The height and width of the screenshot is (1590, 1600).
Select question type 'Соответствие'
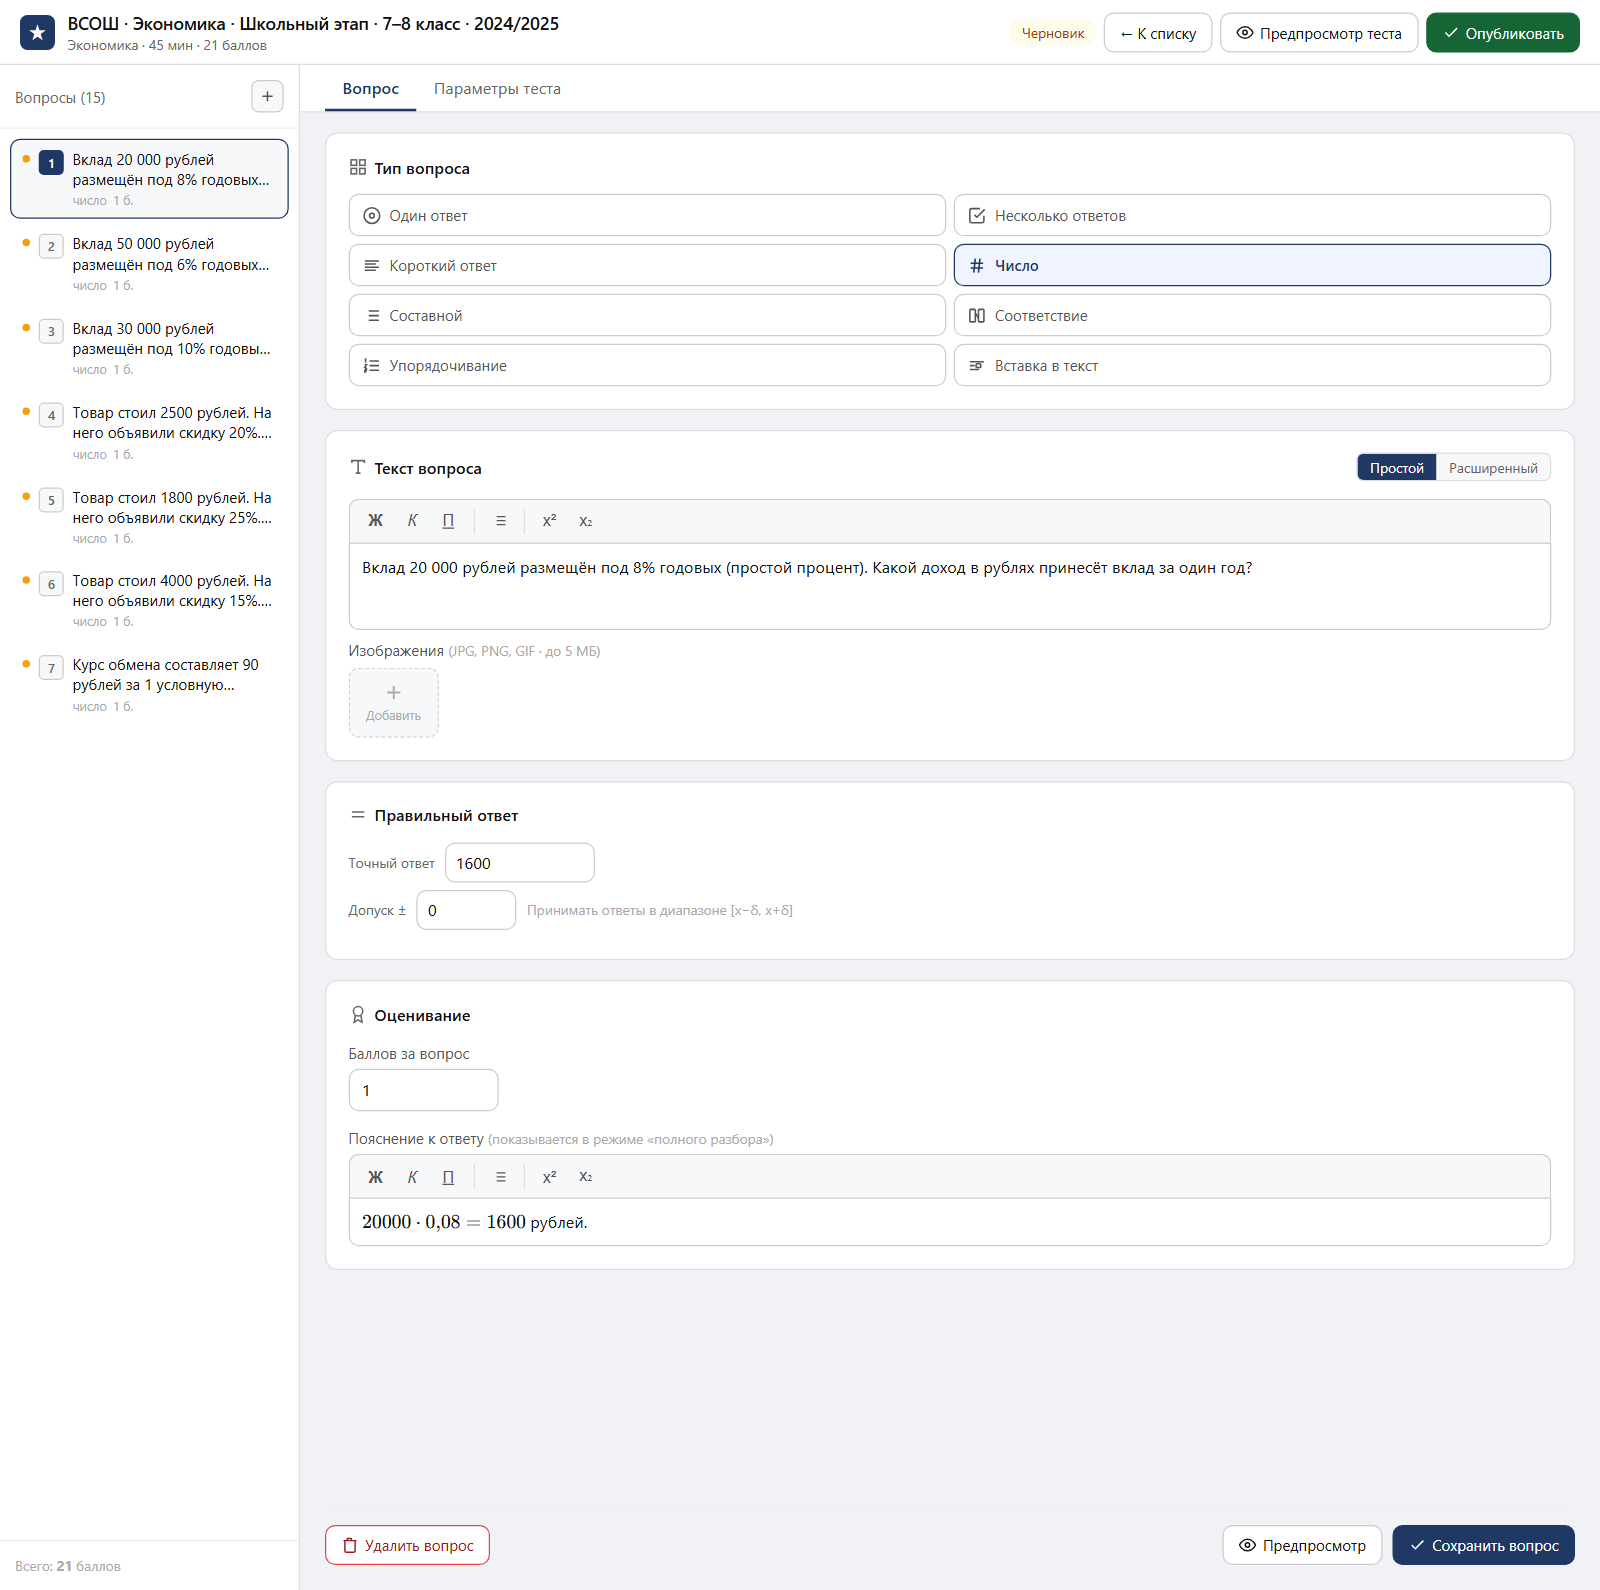click(x=1252, y=315)
